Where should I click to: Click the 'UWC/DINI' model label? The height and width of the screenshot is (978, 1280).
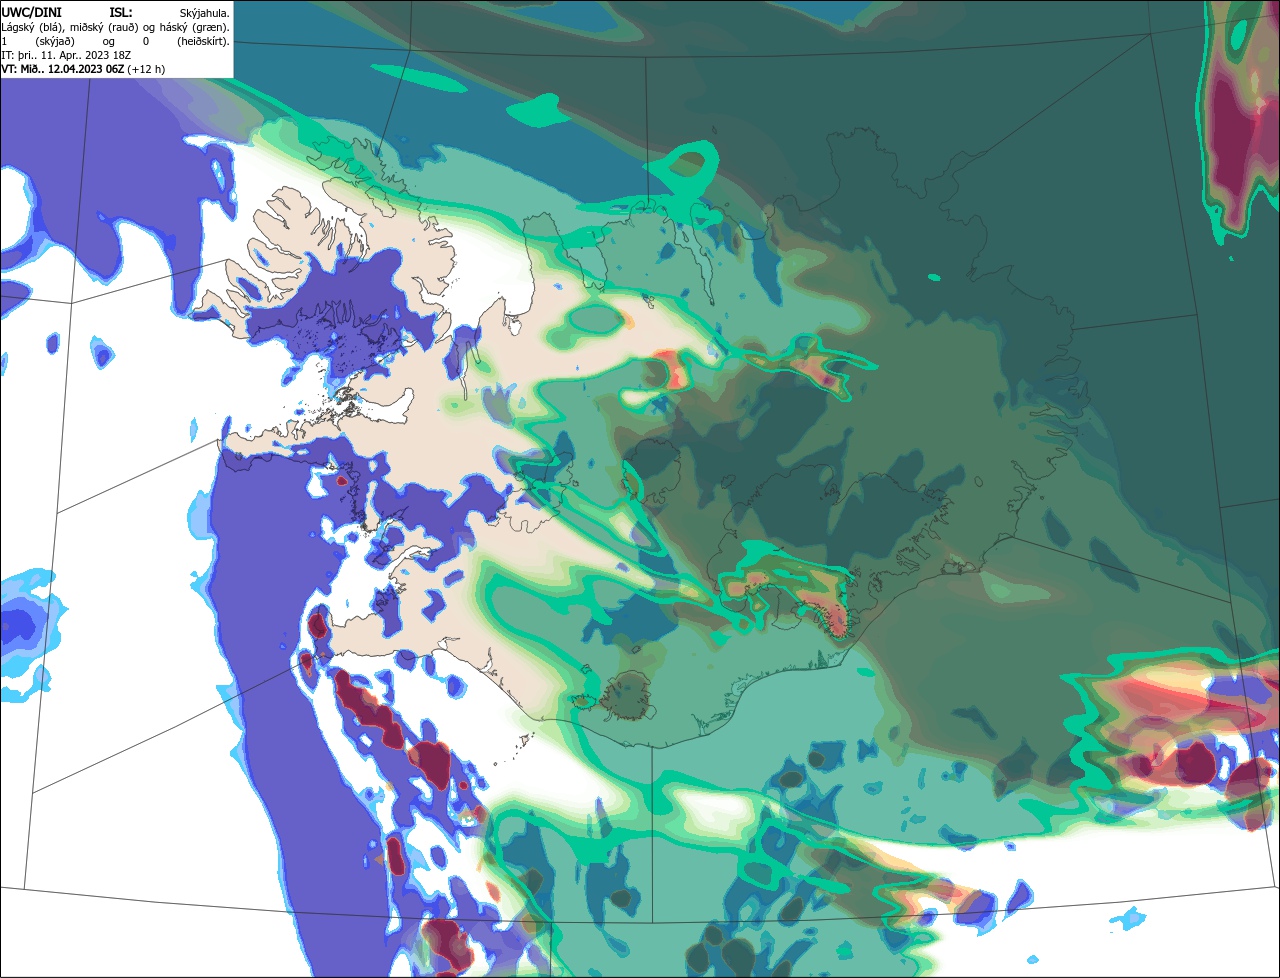[x=31, y=13]
